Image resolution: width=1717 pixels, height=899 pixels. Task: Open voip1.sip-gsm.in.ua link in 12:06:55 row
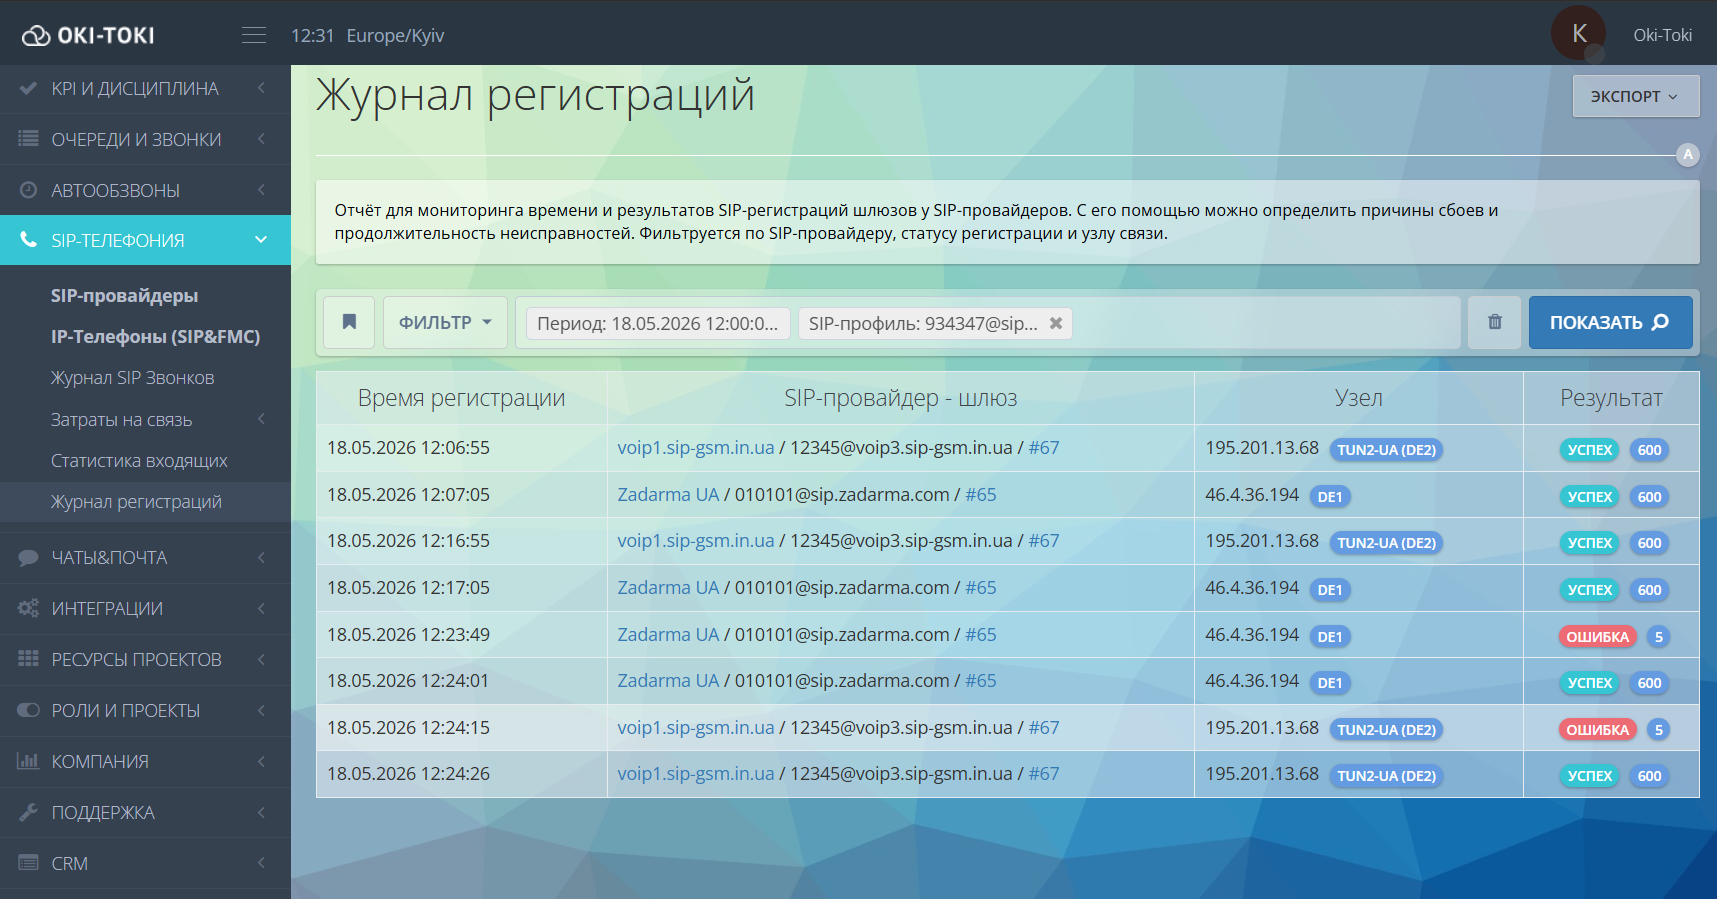coord(696,447)
